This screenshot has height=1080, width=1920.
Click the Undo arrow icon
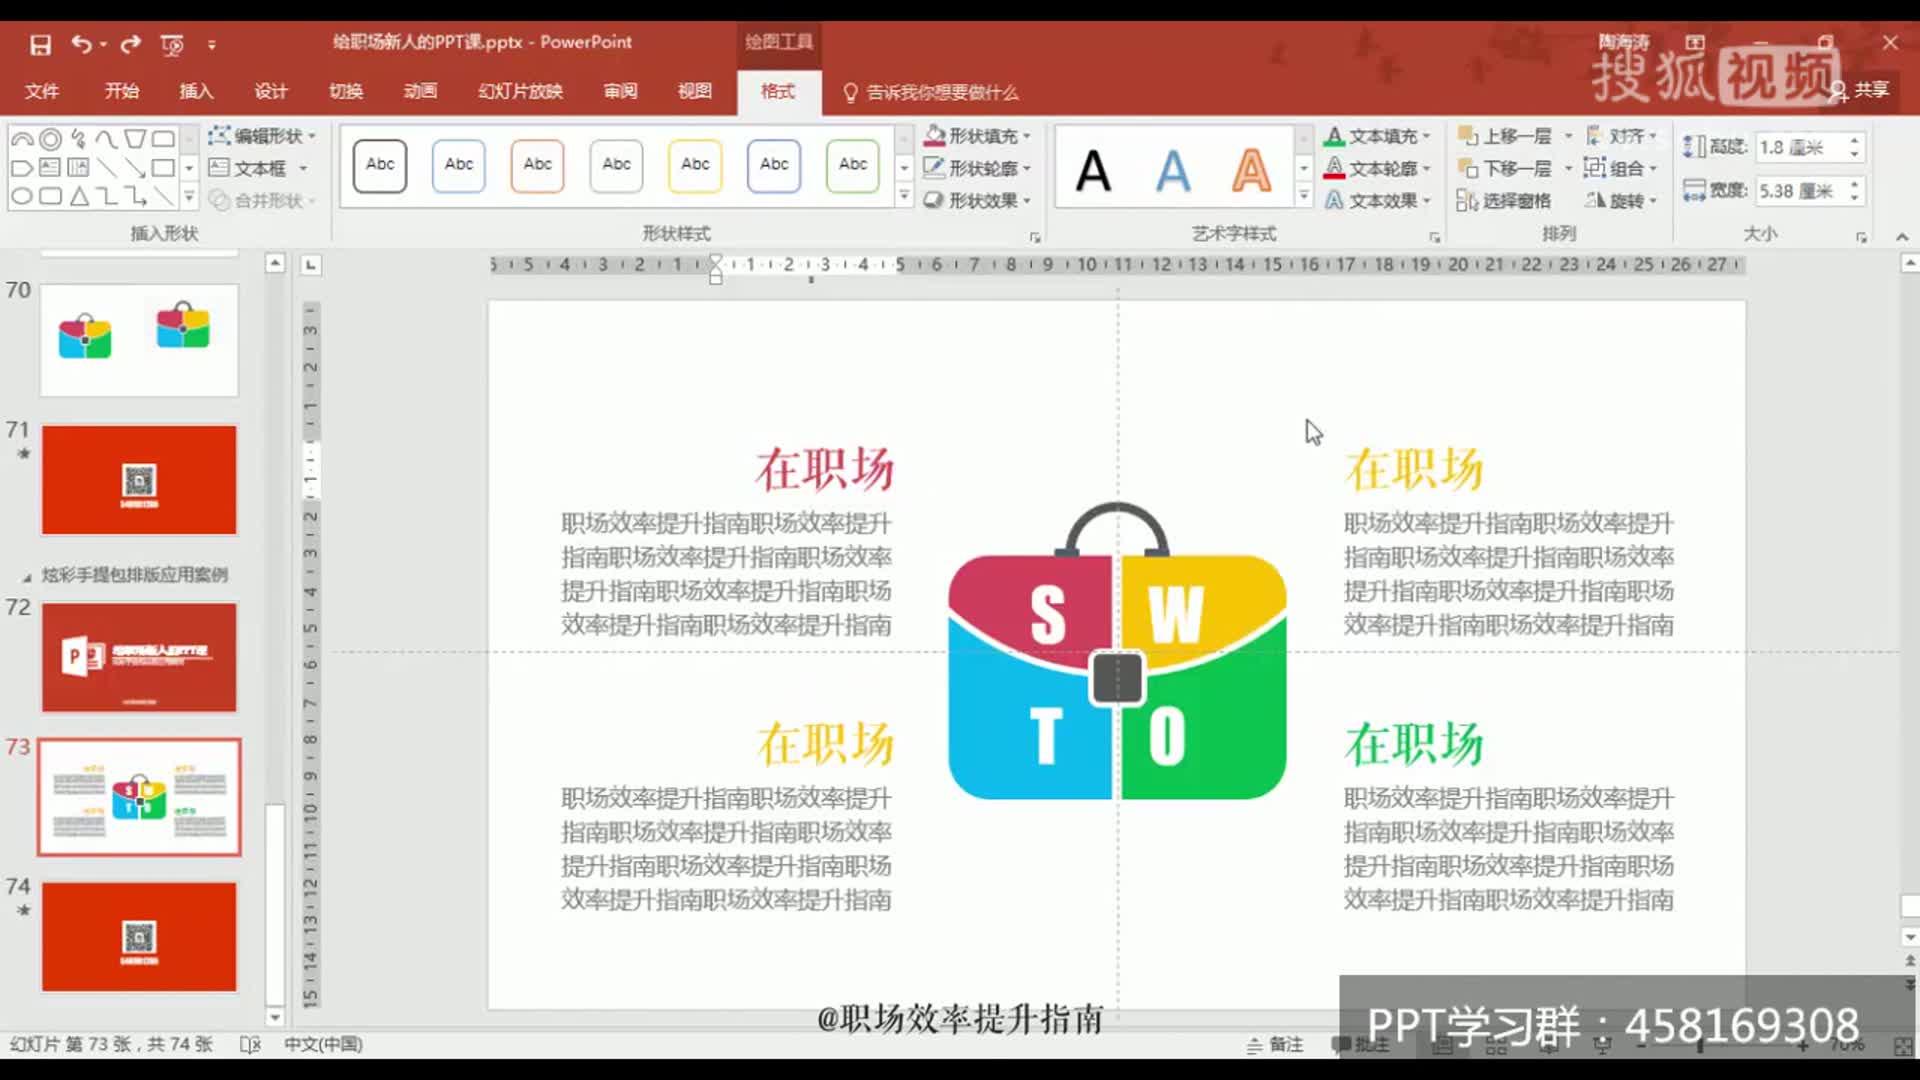81,44
